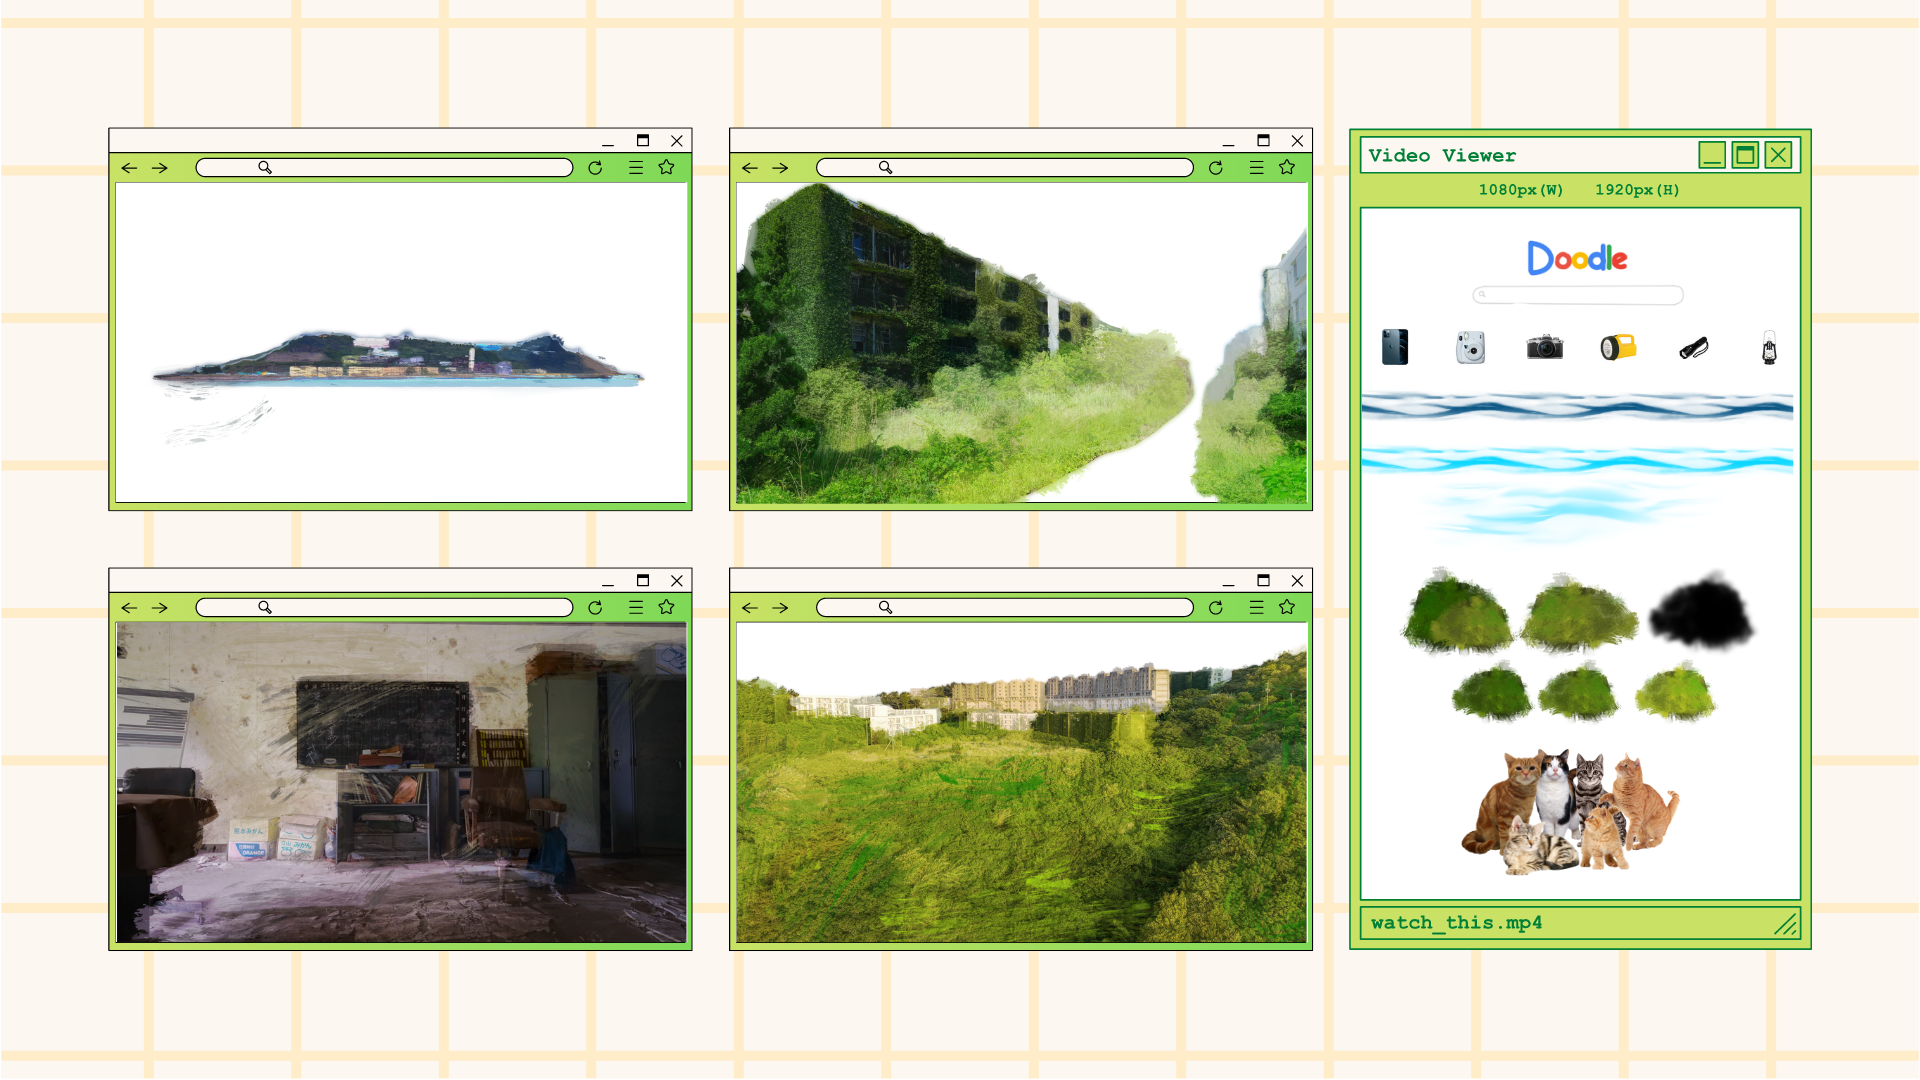Click the Doodle search bar
1920x1080 pixels.
click(x=1578, y=295)
